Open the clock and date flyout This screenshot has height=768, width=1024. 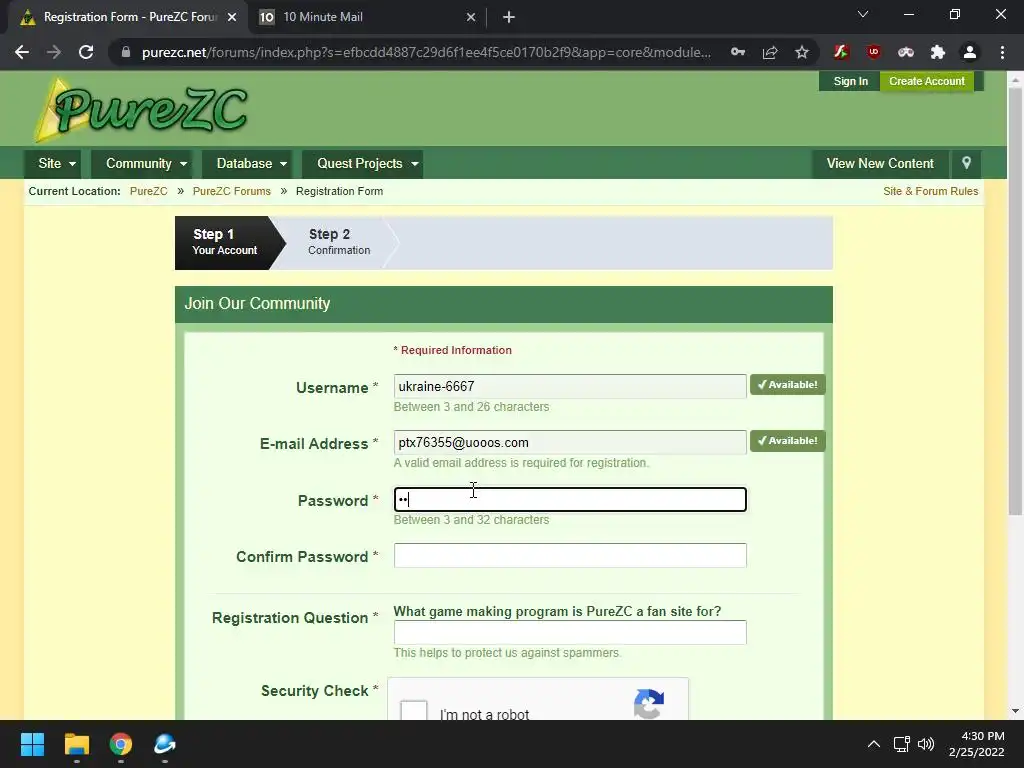(976, 744)
